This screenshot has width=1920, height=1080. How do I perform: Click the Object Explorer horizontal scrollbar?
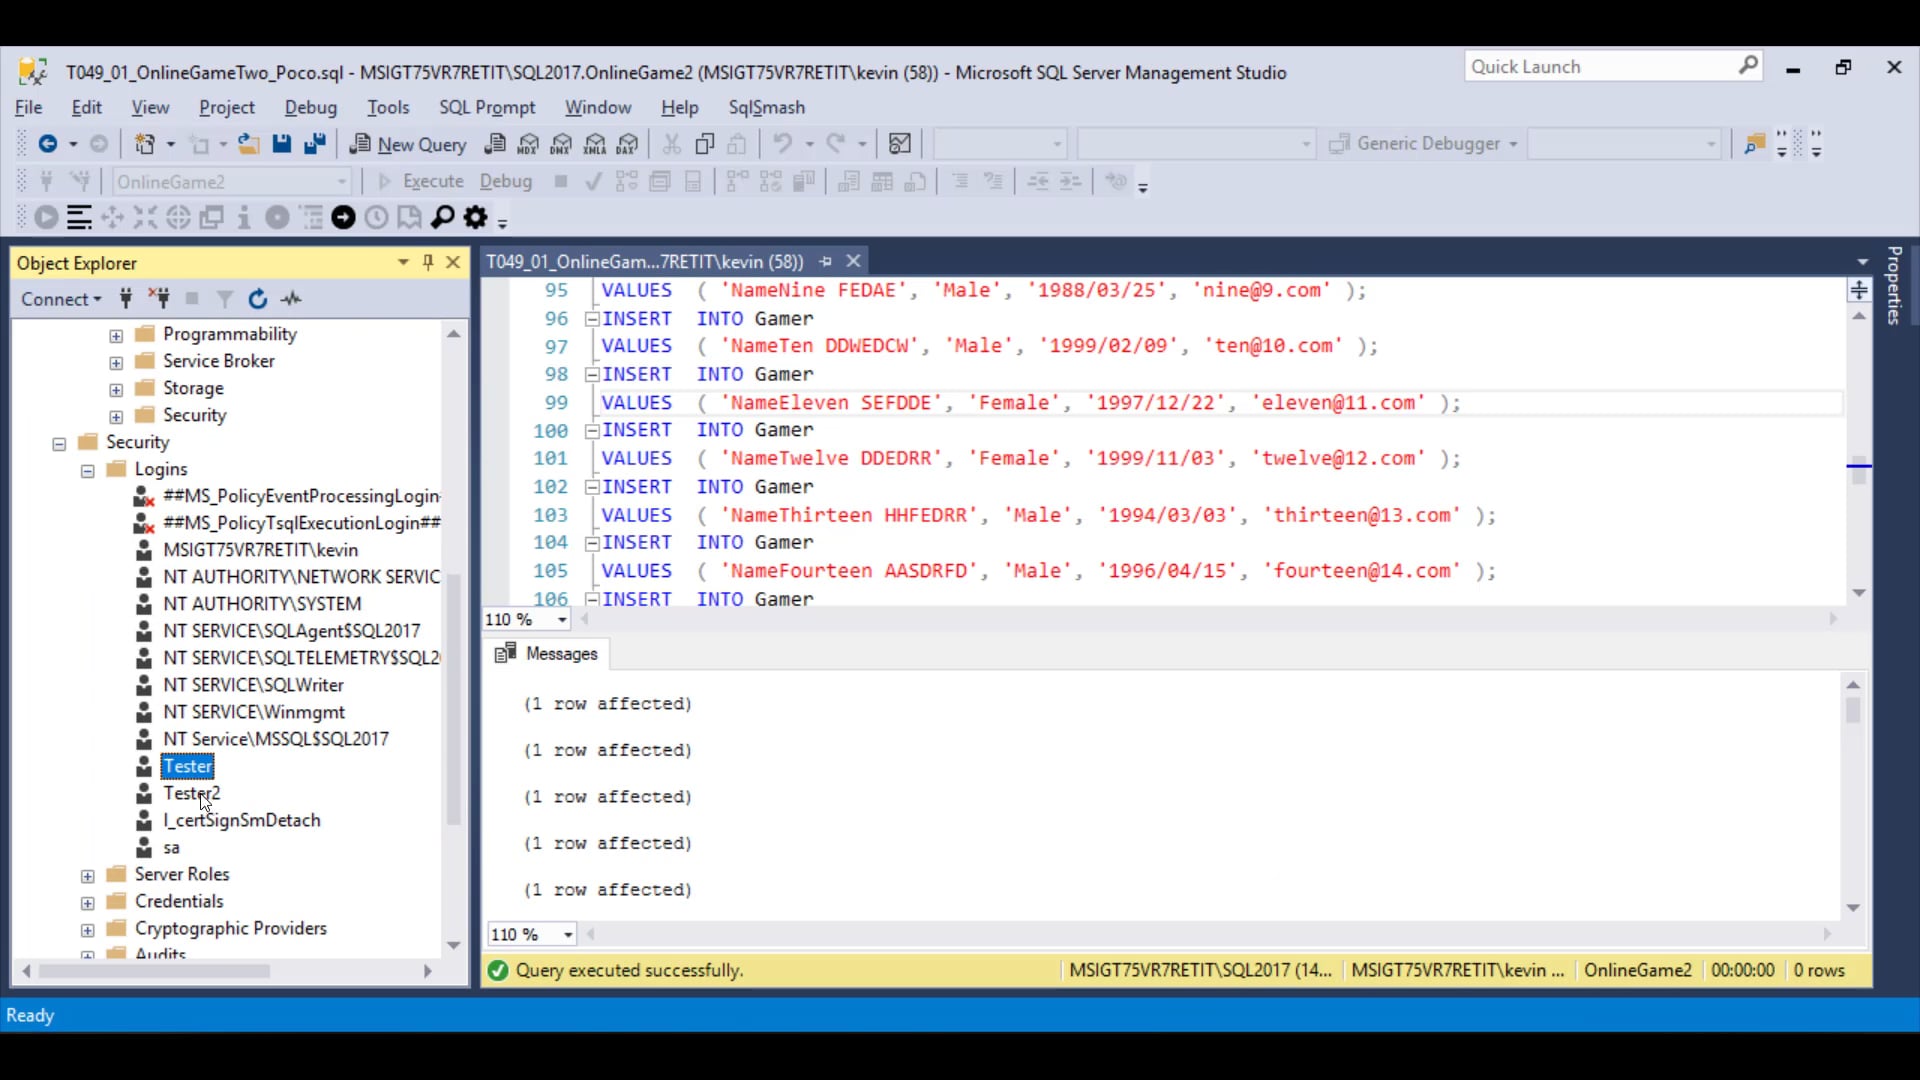coord(155,971)
